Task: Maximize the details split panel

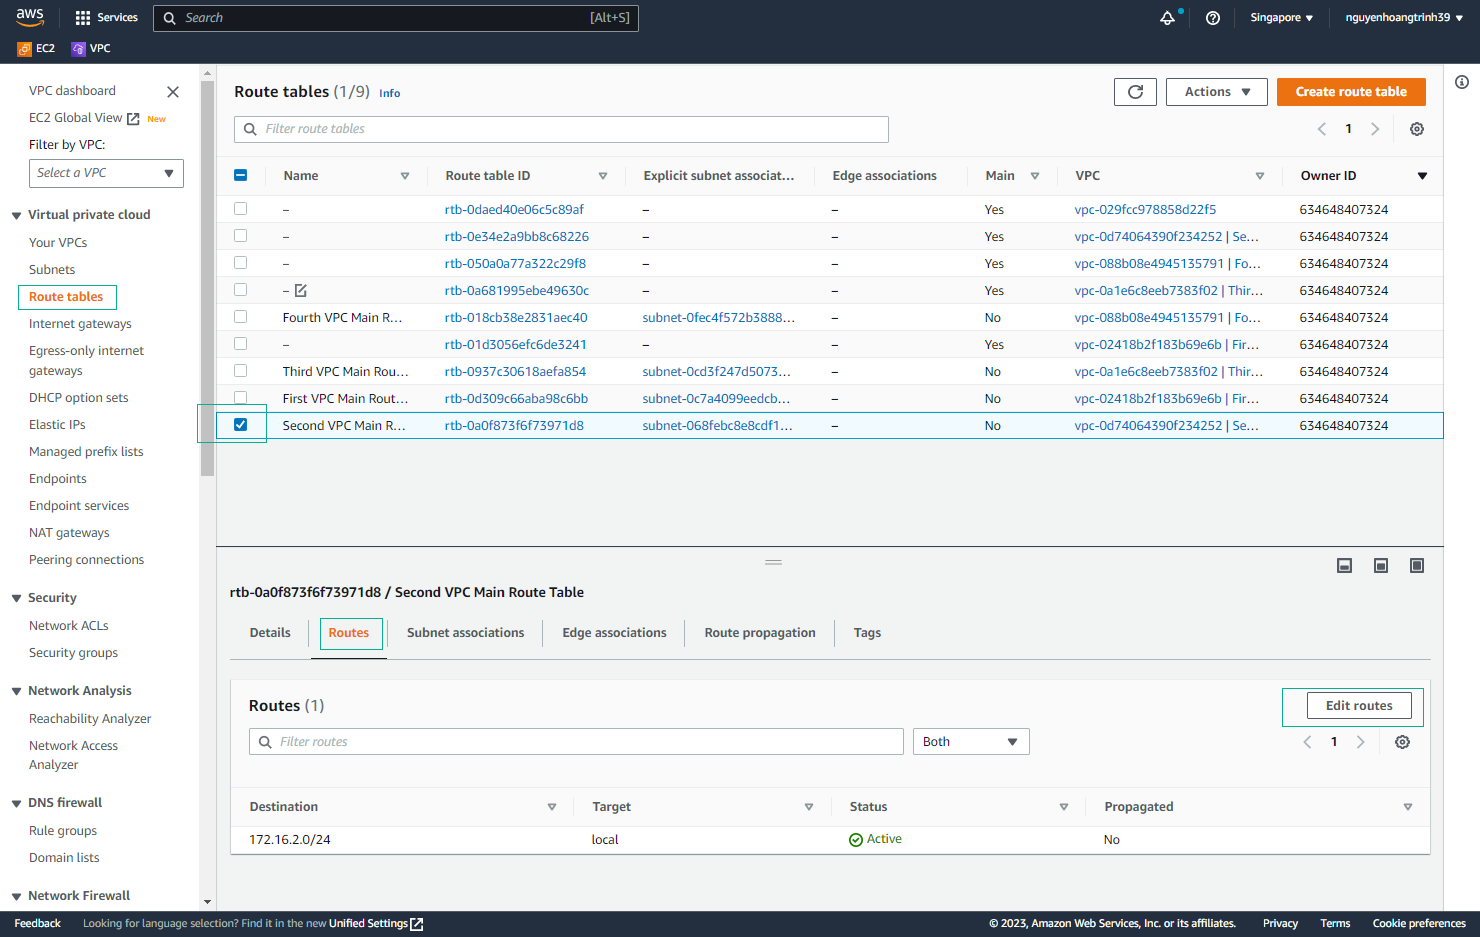Action: point(1417,566)
